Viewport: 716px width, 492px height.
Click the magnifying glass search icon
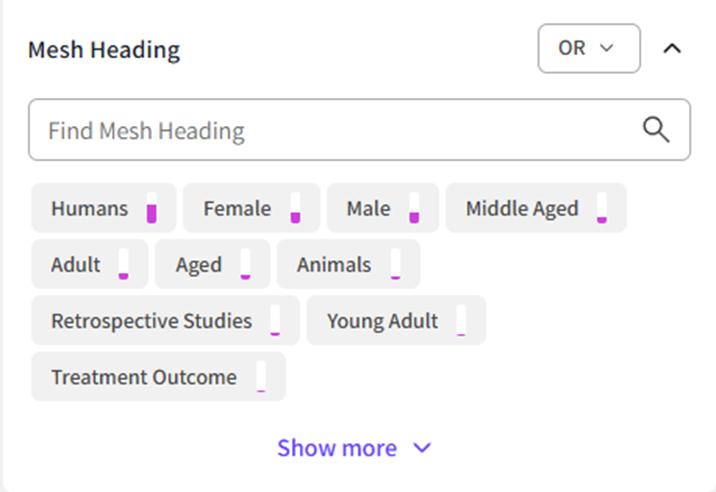(656, 130)
